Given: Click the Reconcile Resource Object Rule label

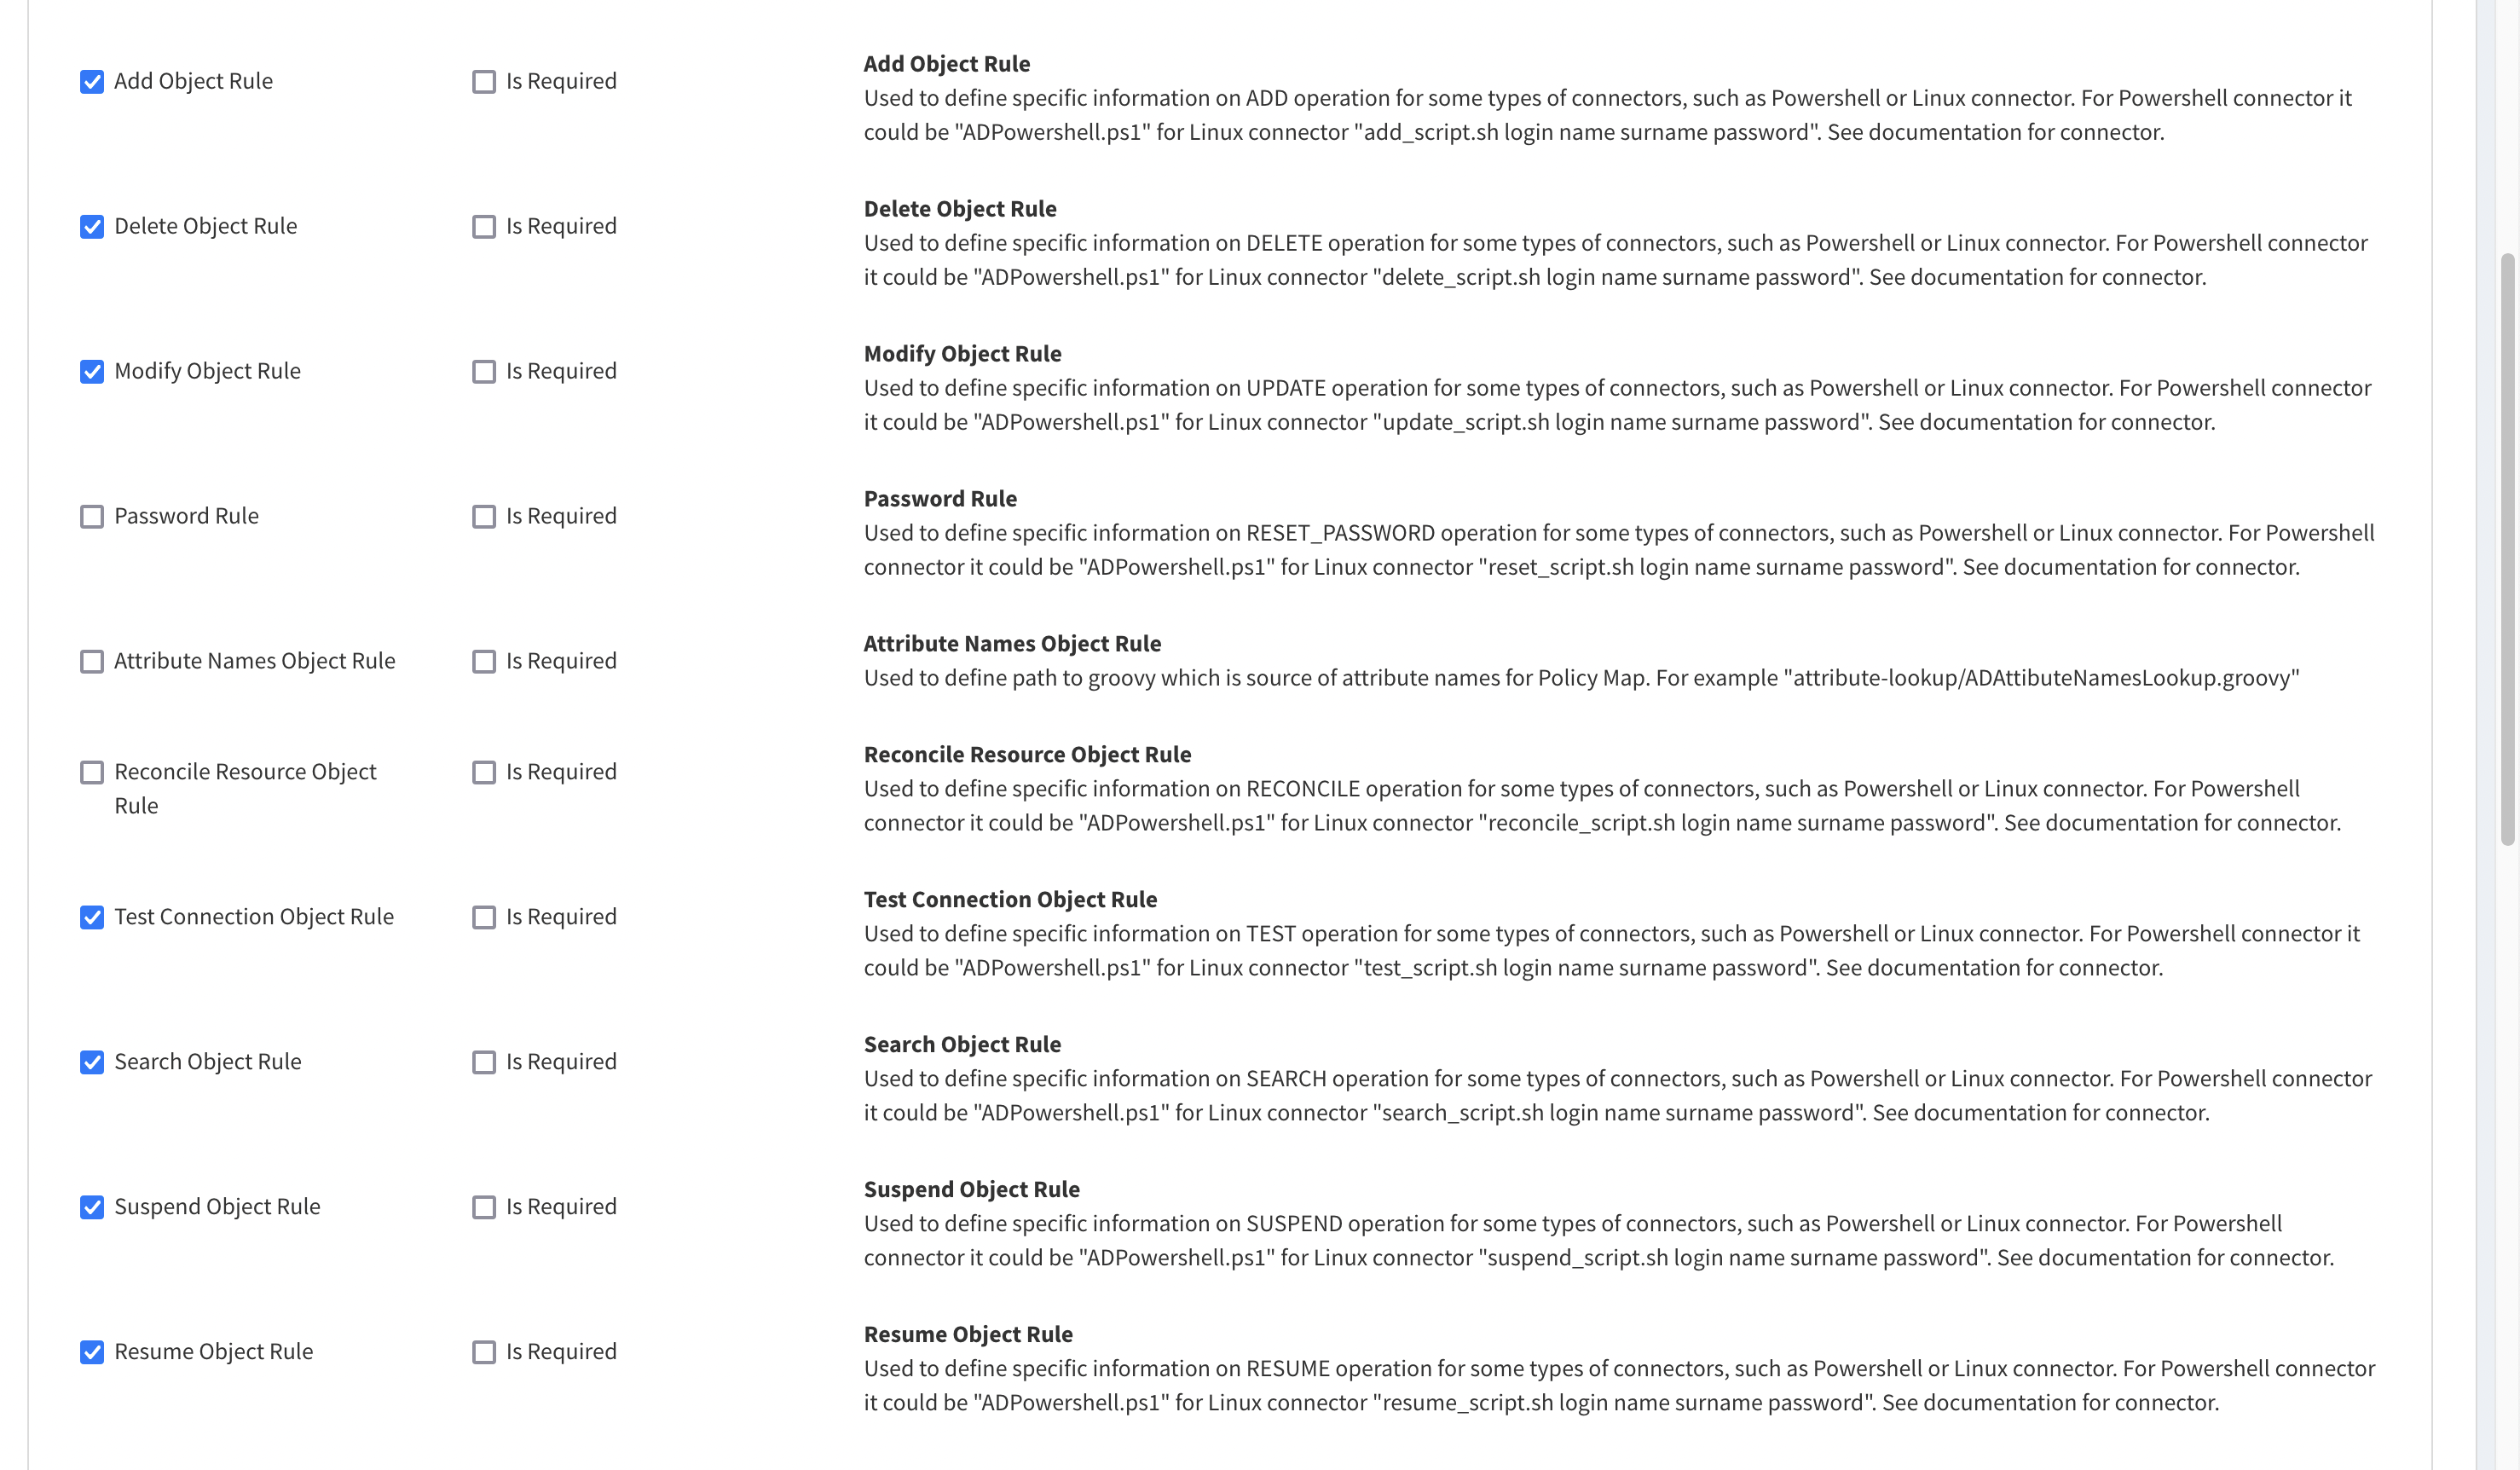Looking at the screenshot, I should tap(245, 790).
